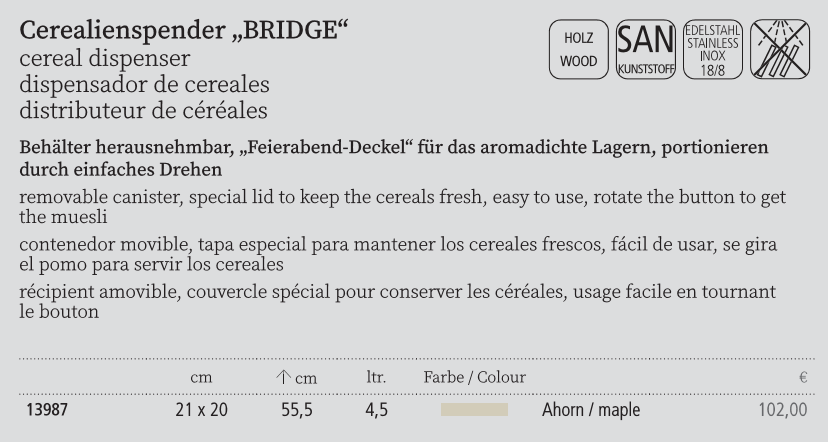Click the price 102,00
Viewport: 828px width, 442px height.
[783, 410]
